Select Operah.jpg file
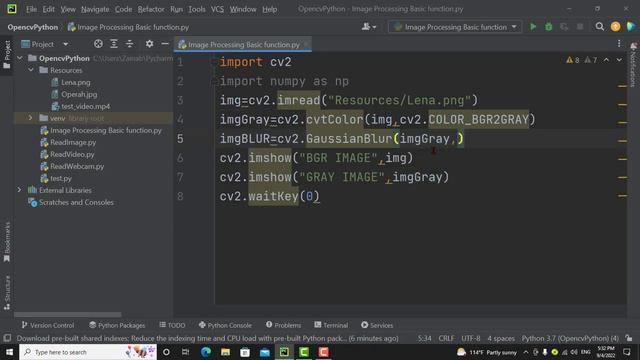 [x=79, y=94]
